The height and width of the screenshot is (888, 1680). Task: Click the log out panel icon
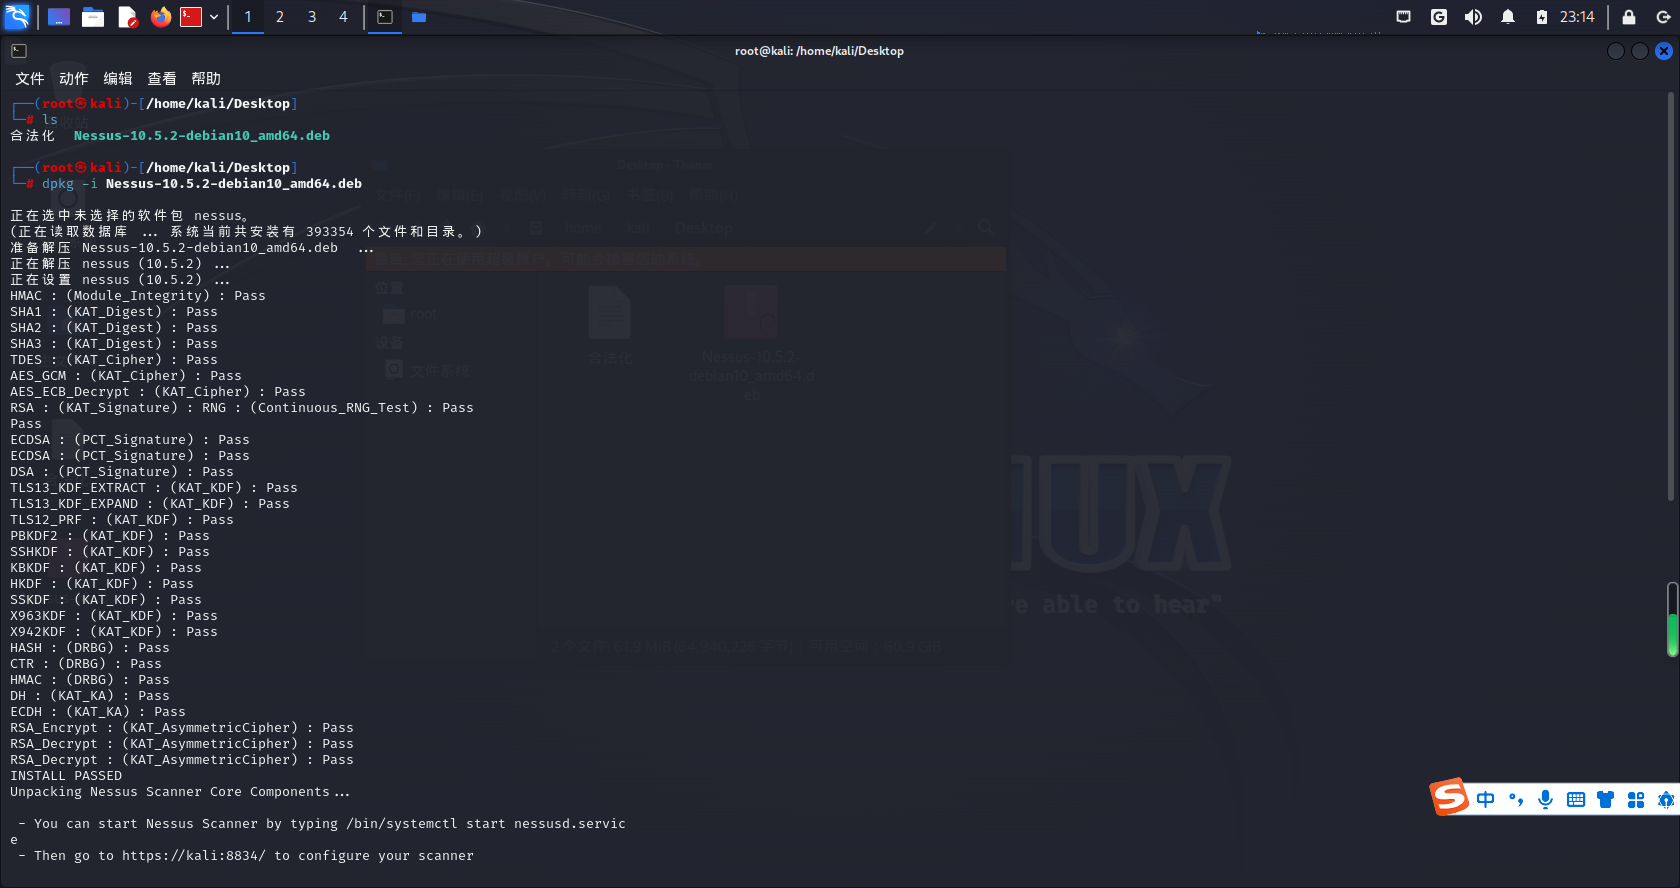[1663, 17]
